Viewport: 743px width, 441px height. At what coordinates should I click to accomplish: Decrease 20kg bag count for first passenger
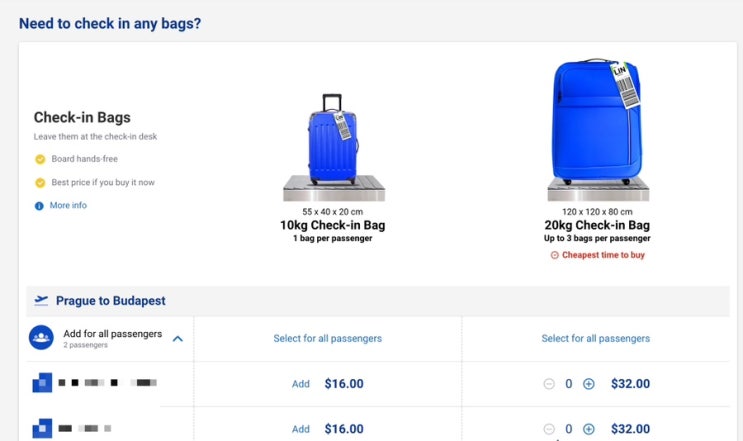pyautogui.click(x=549, y=384)
